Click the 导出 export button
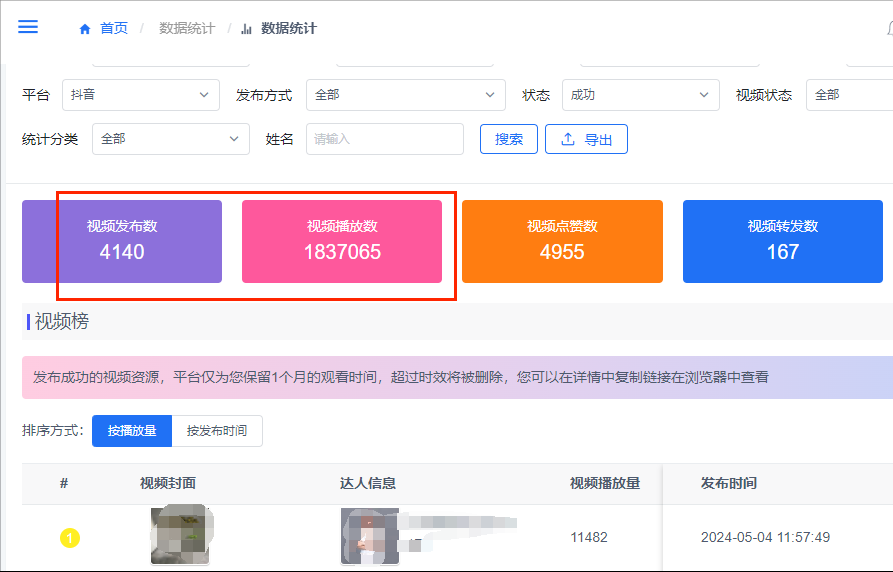Screen dimensions: 893x572 [x=586, y=139]
